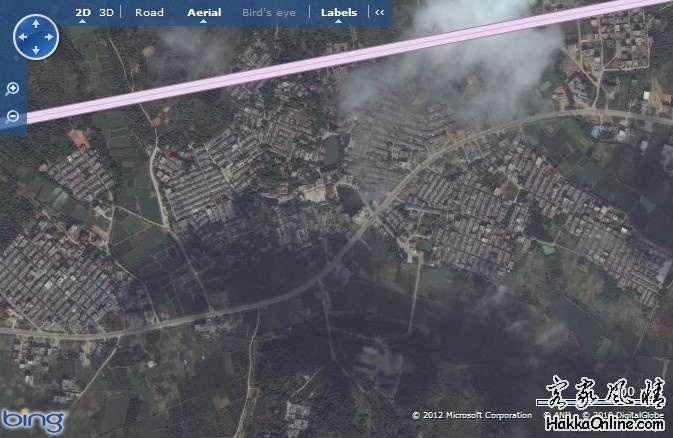Select the Aerial map view
The height and width of the screenshot is (438, 673).
[x=204, y=13]
